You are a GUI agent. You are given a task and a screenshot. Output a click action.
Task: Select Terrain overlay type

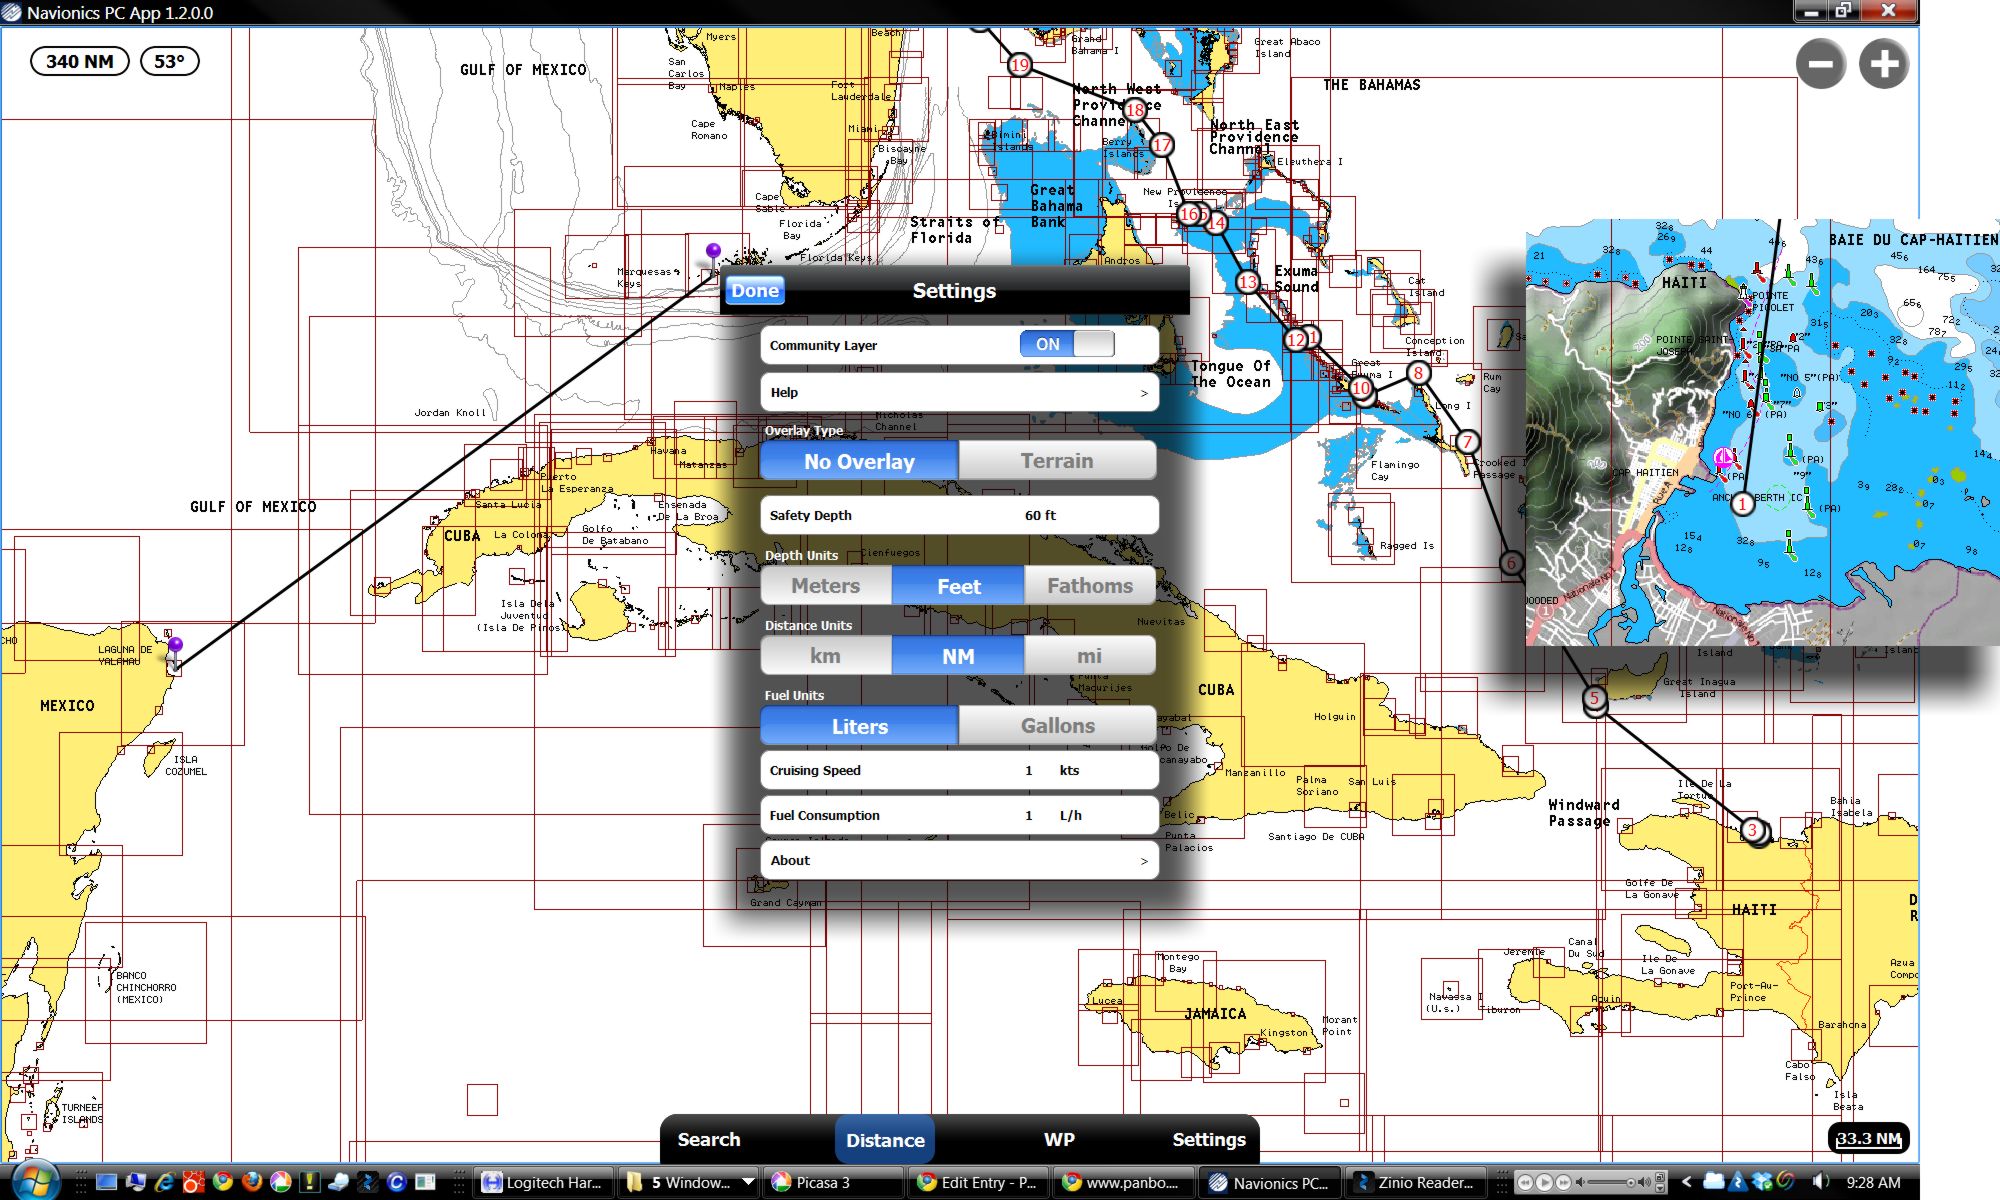(x=1057, y=461)
